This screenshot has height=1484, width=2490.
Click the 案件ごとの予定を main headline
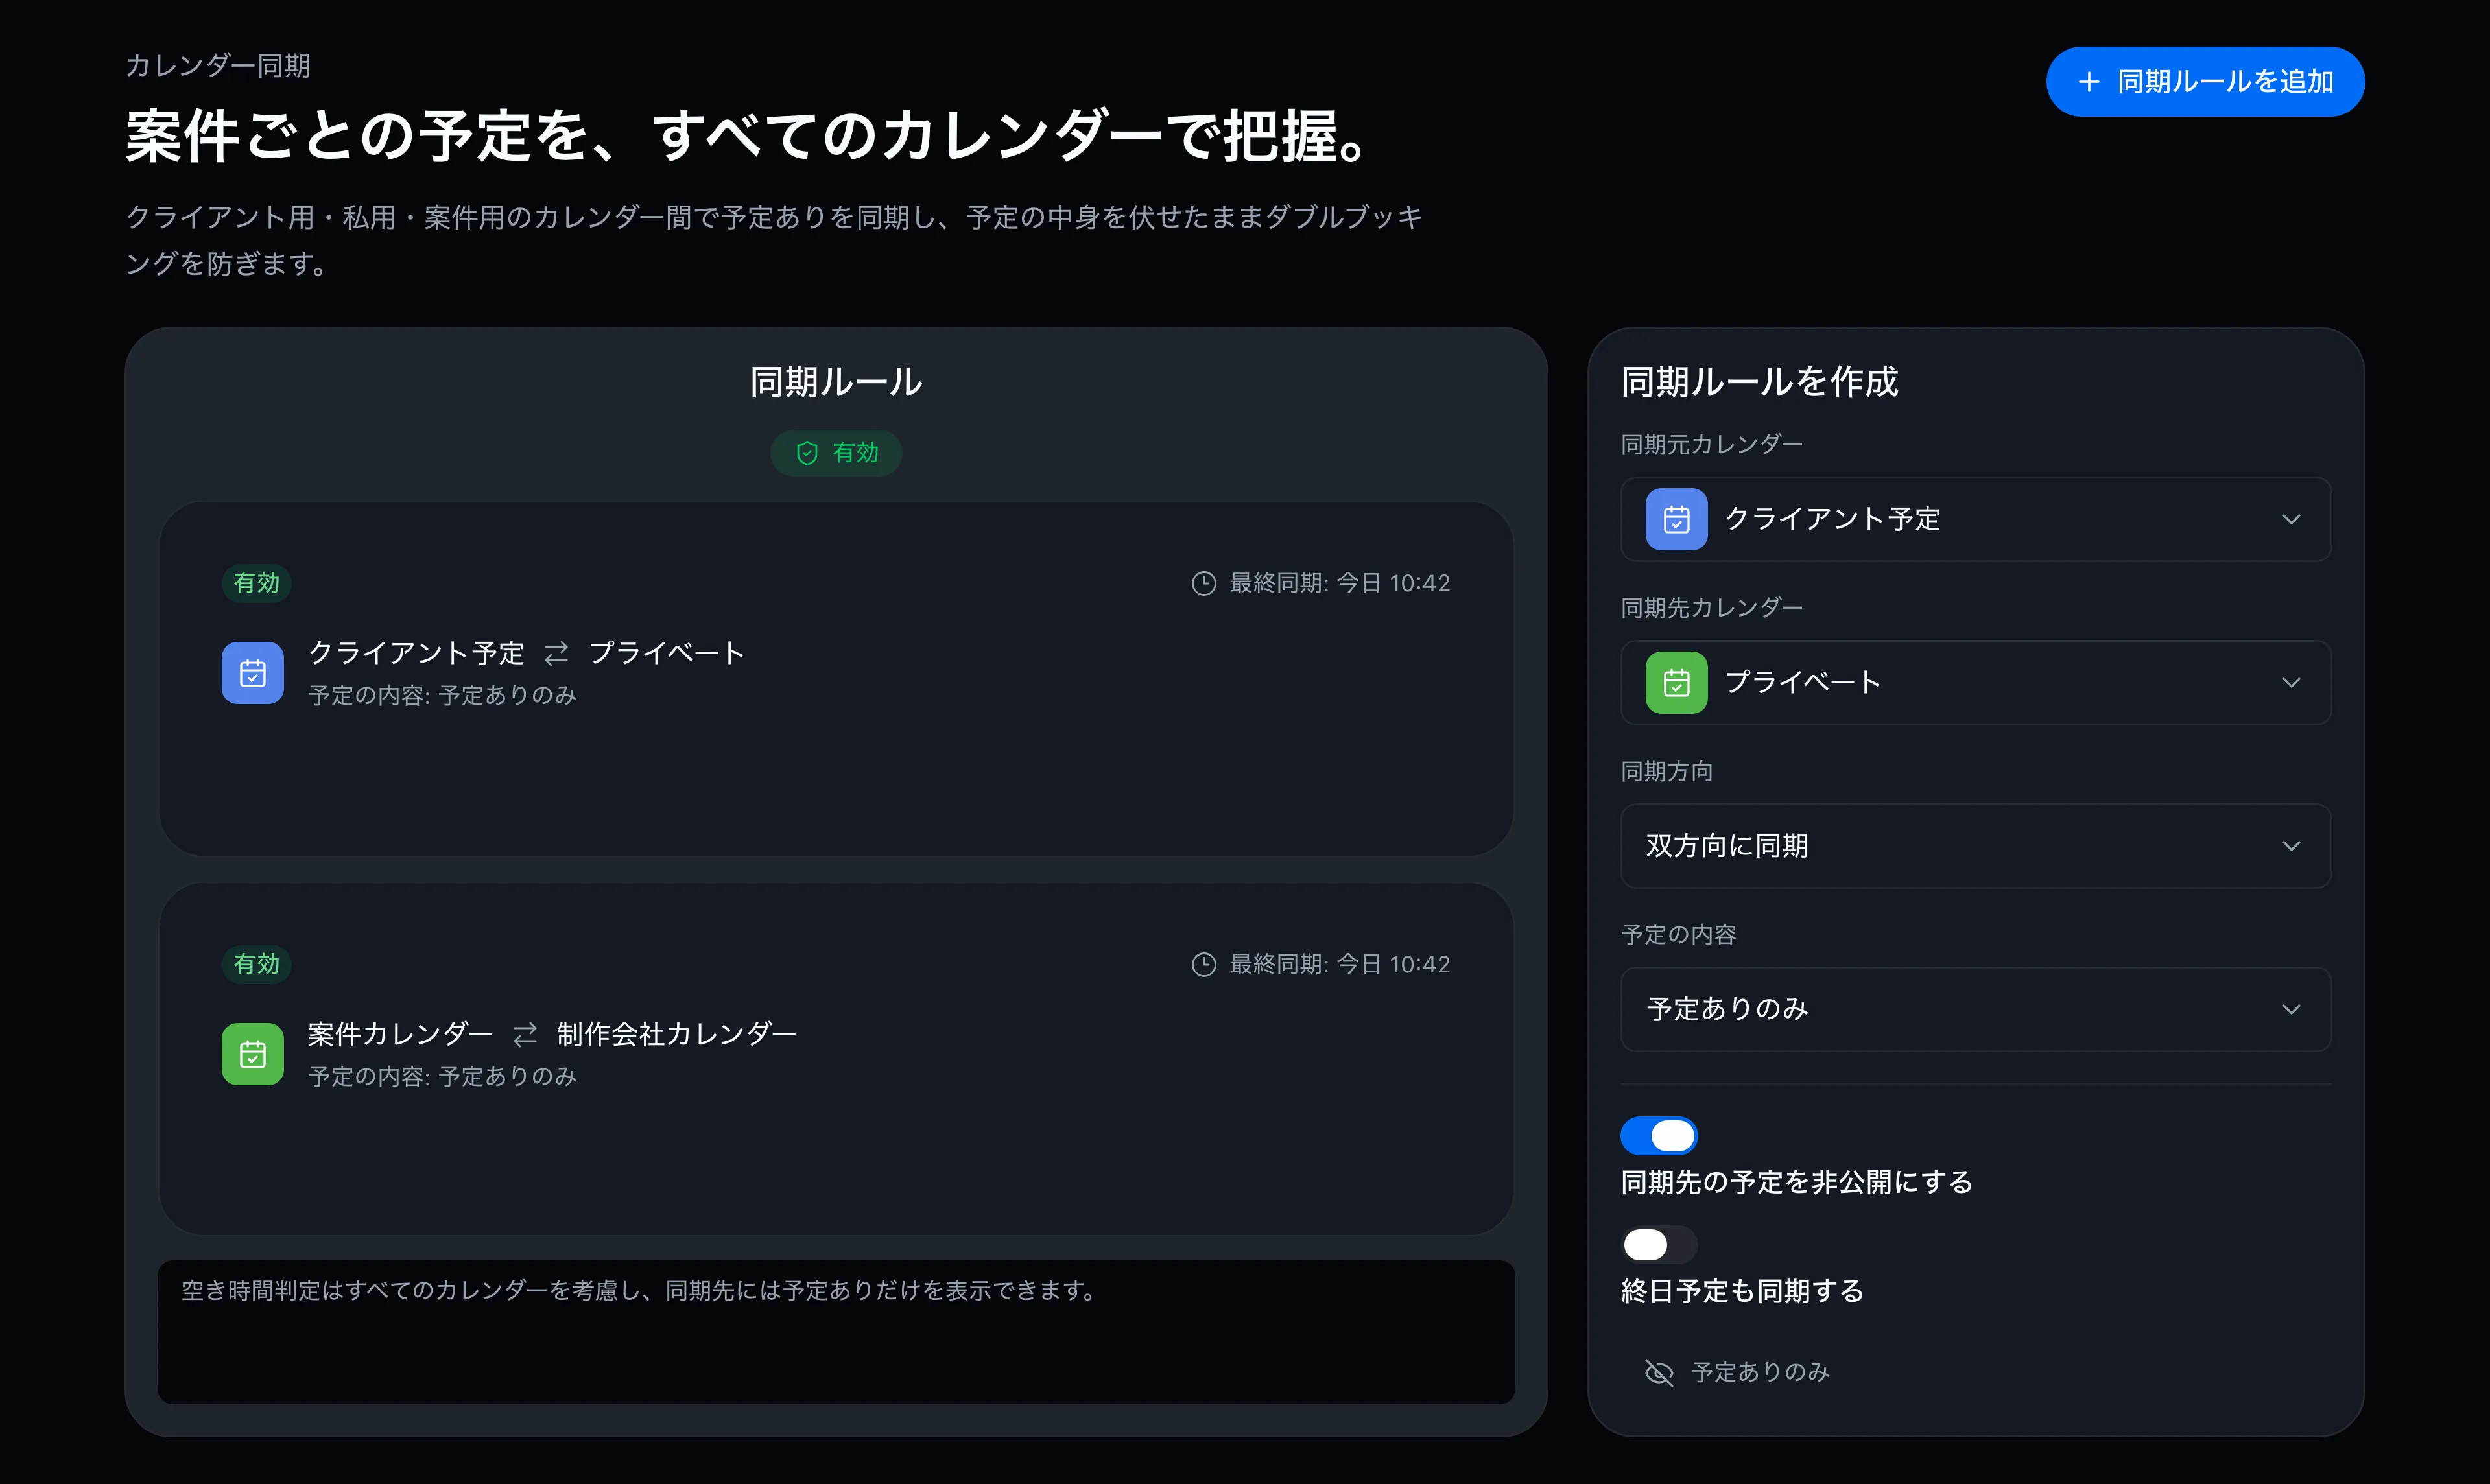click(x=750, y=136)
